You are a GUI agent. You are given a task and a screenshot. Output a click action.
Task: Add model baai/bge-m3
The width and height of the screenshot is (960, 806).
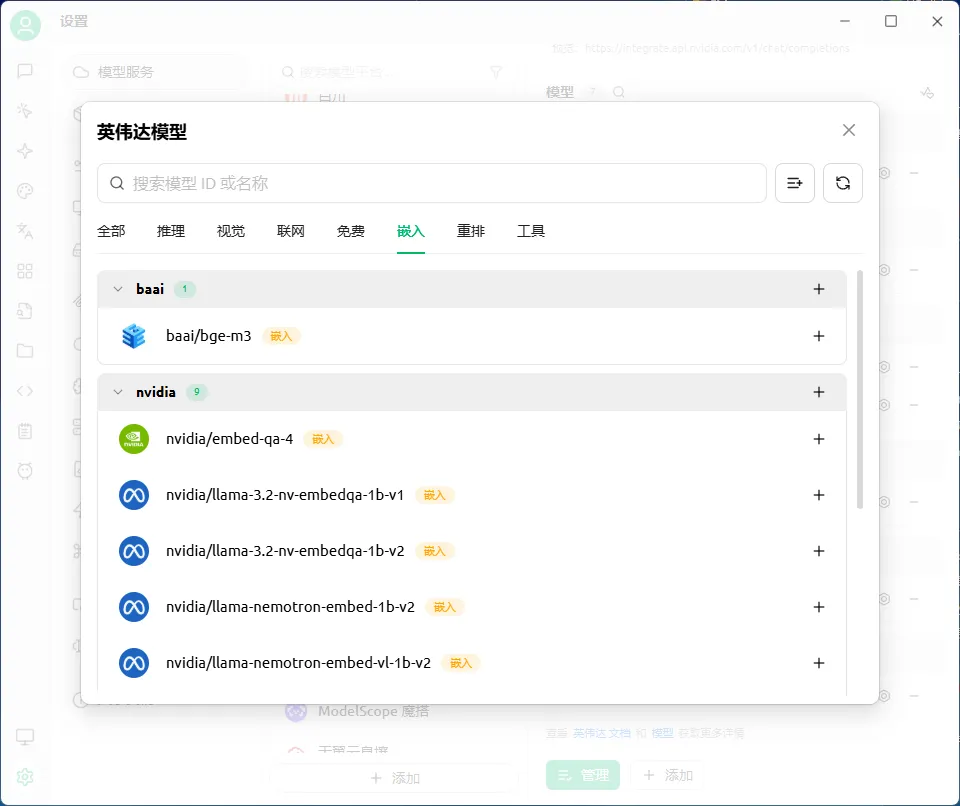pos(819,336)
